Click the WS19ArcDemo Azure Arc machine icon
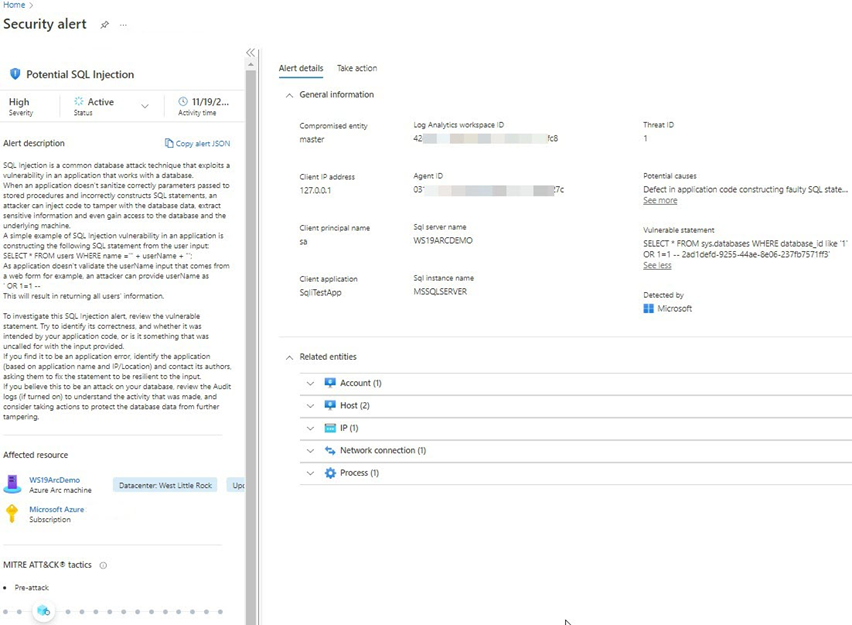 click(x=12, y=484)
